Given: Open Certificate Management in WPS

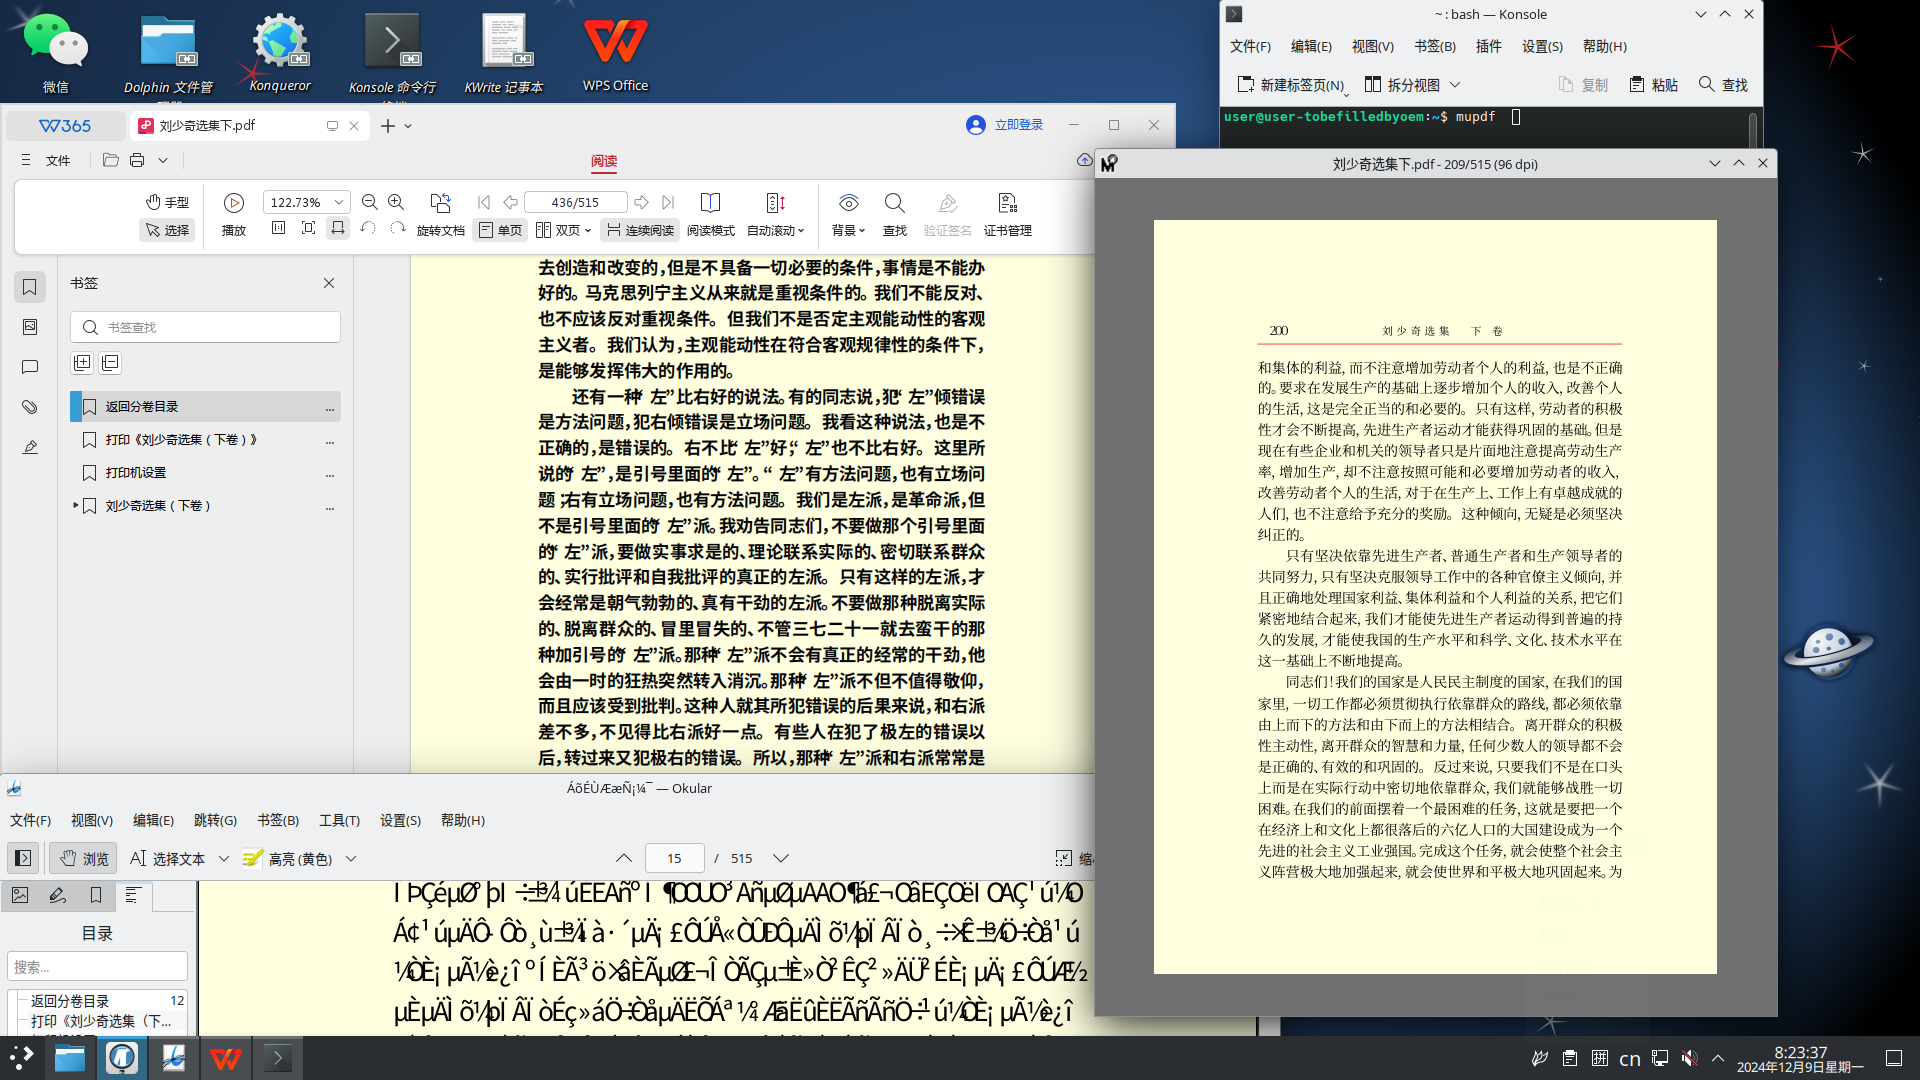Looking at the screenshot, I should pyautogui.click(x=1007, y=215).
